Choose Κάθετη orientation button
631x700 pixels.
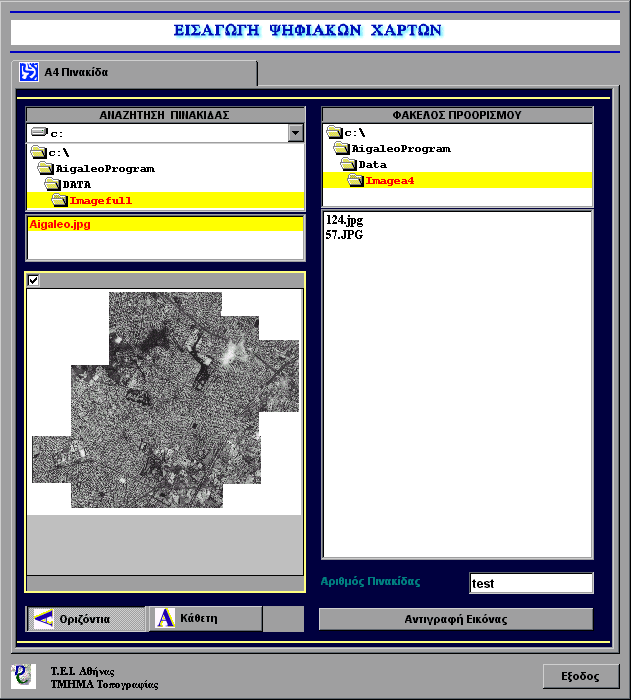[205, 618]
